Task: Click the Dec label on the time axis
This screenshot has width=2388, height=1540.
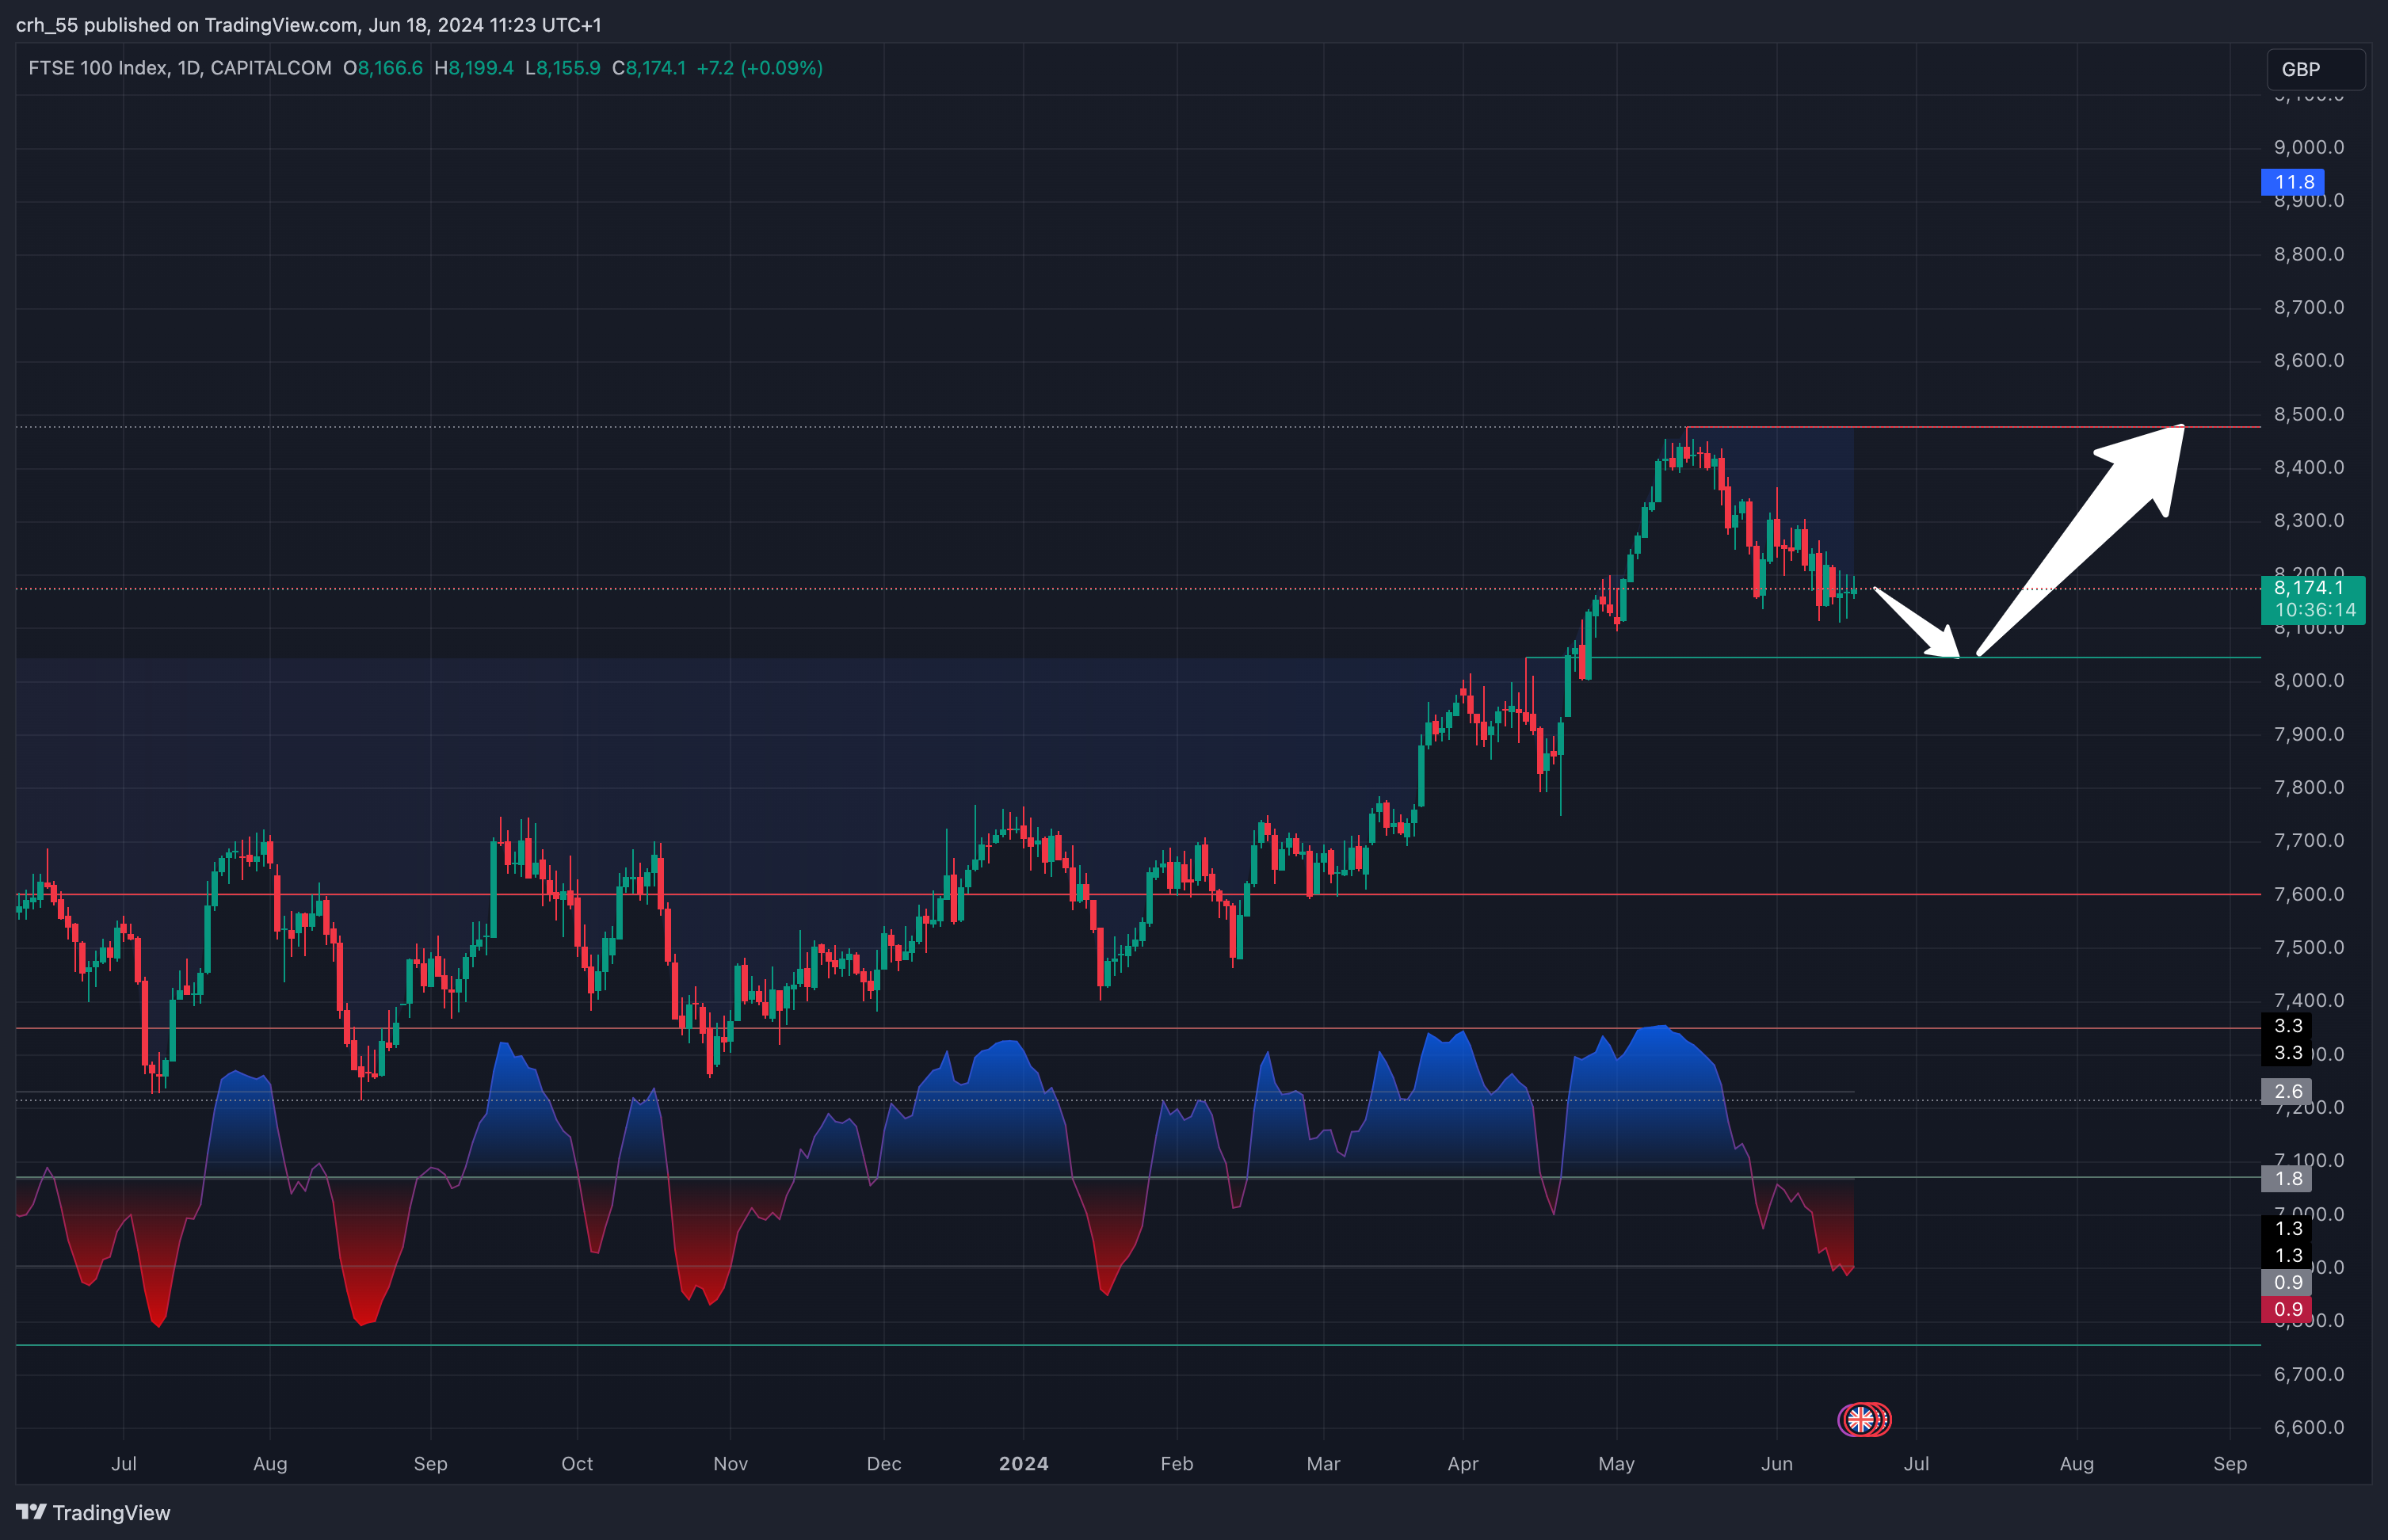Action: (x=884, y=1464)
